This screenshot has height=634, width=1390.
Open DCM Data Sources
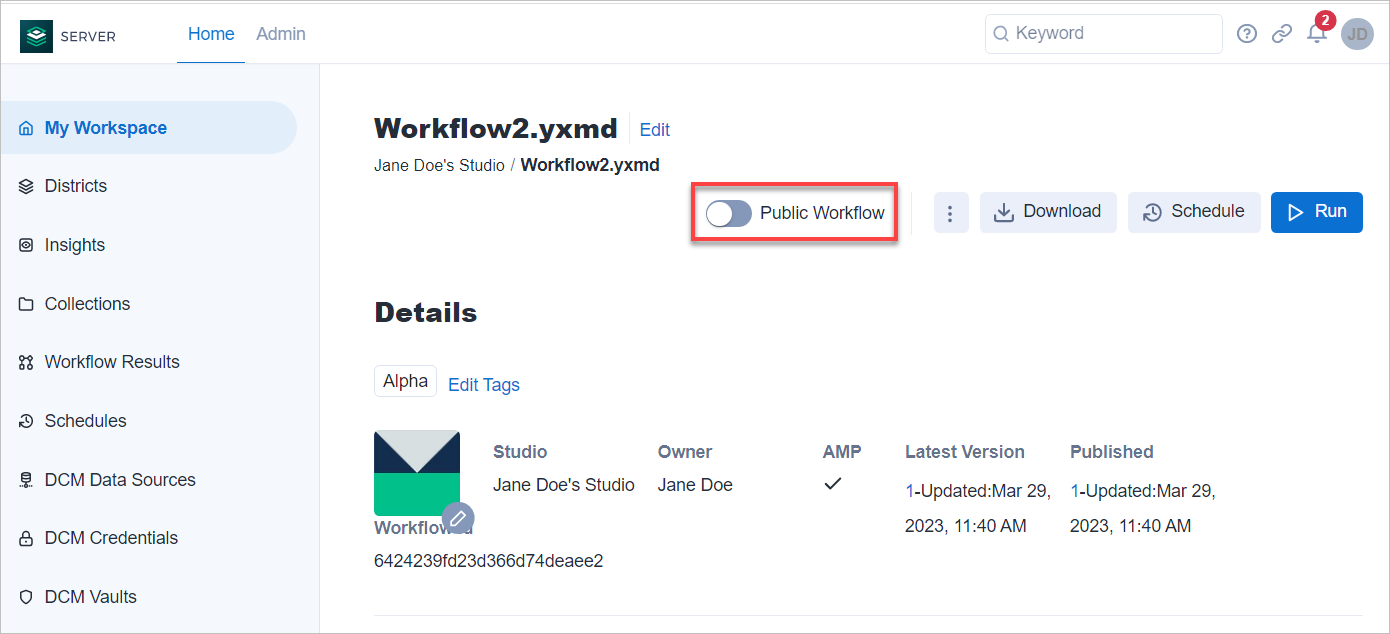click(x=120, y=479)
